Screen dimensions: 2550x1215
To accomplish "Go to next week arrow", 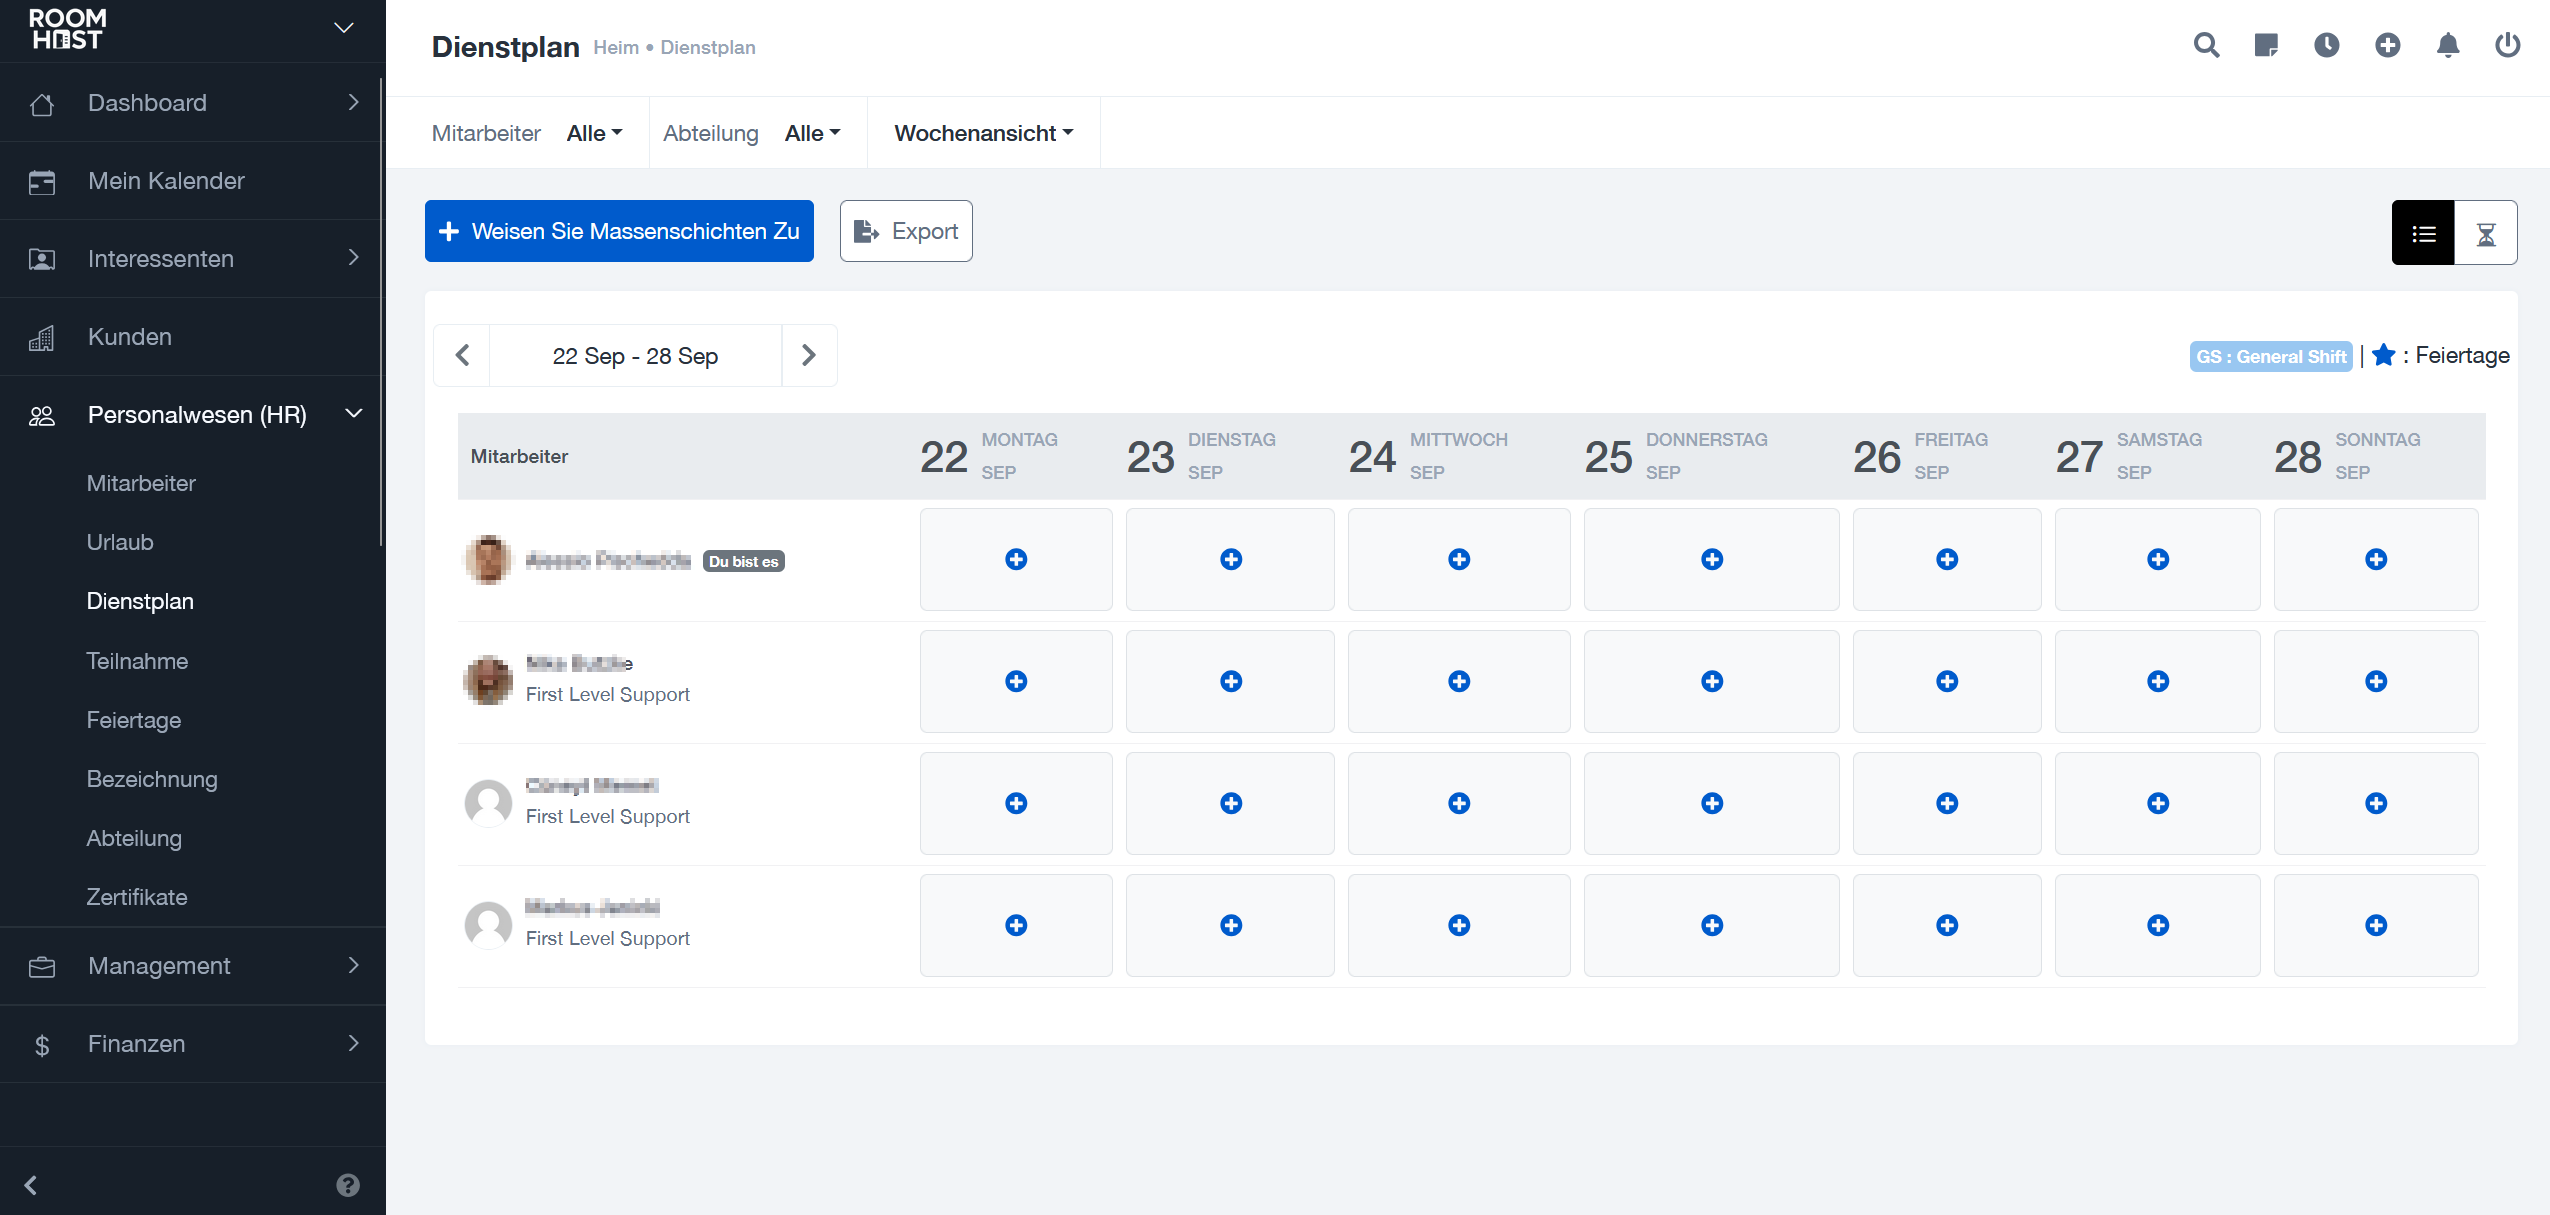I will click(809, 355).
